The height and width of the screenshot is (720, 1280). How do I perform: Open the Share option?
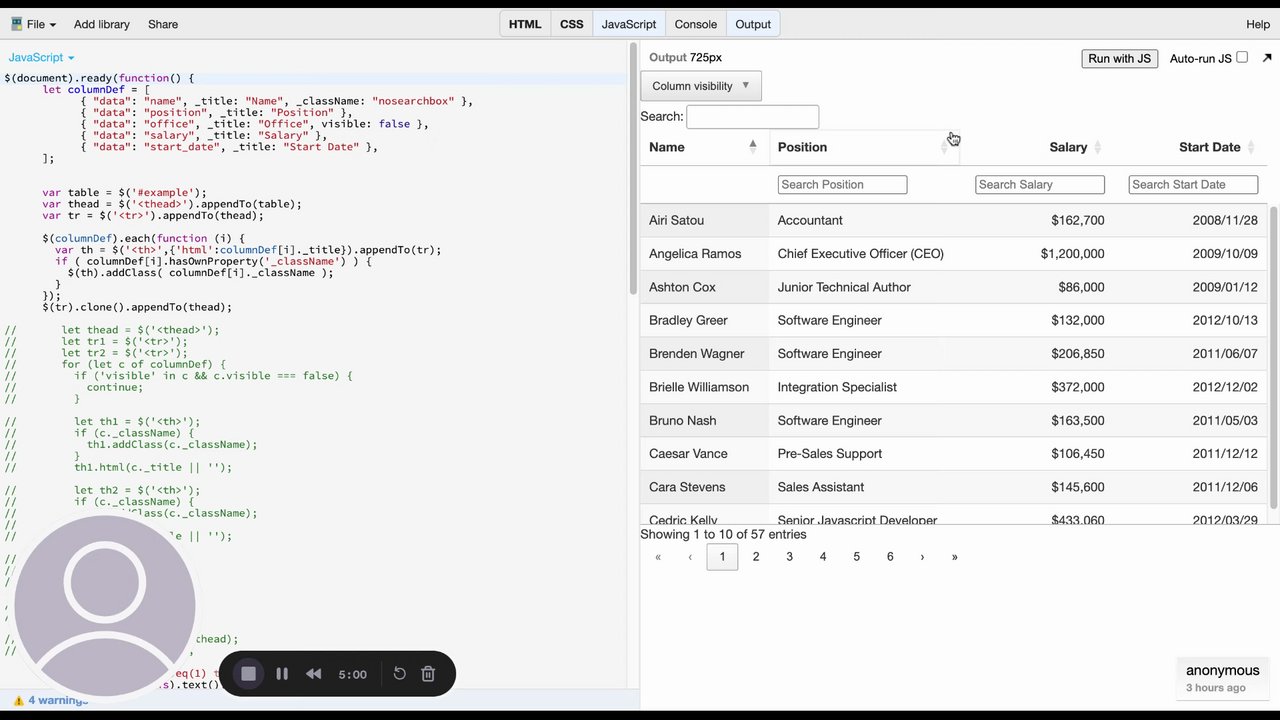[163, 24]
